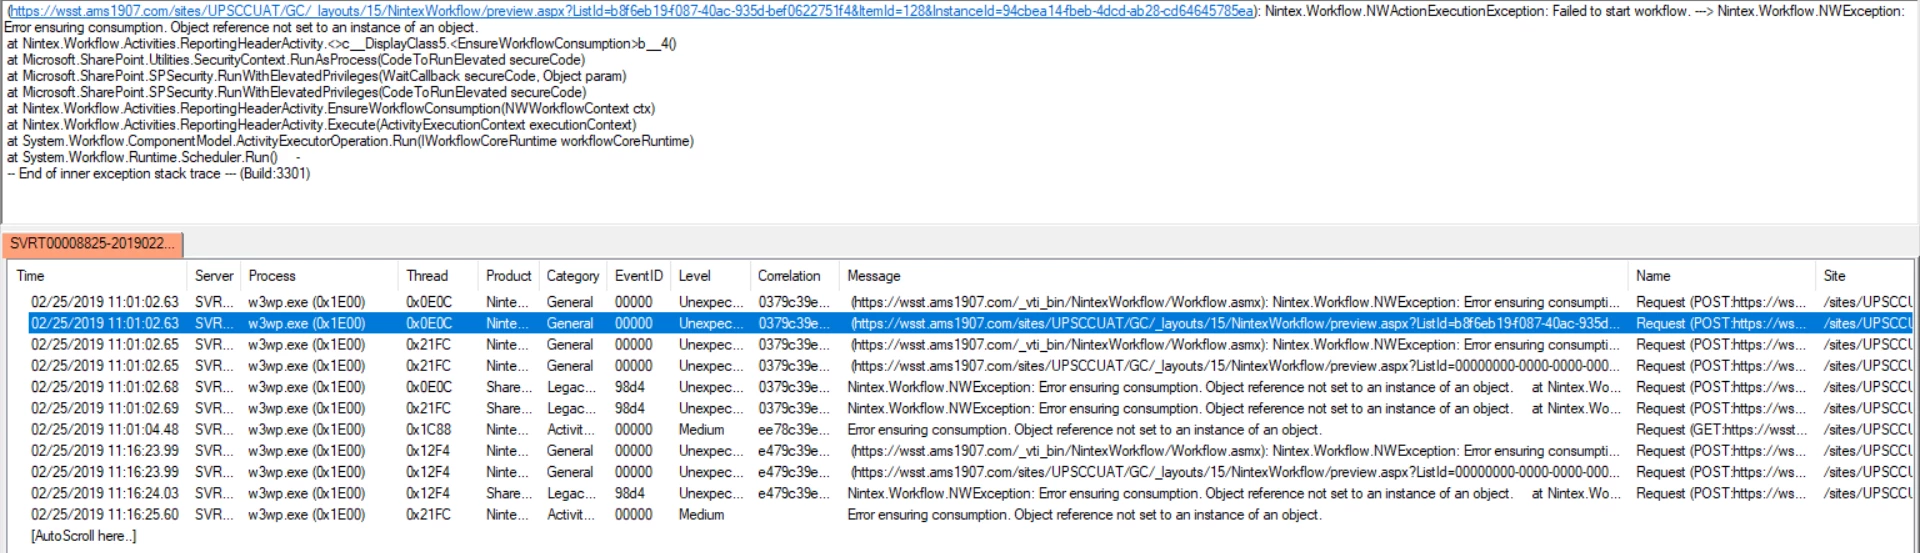Screen dimensions: 1920x553
Task: Open the preview.aspx URL link in detail pane
Action: 632,11
